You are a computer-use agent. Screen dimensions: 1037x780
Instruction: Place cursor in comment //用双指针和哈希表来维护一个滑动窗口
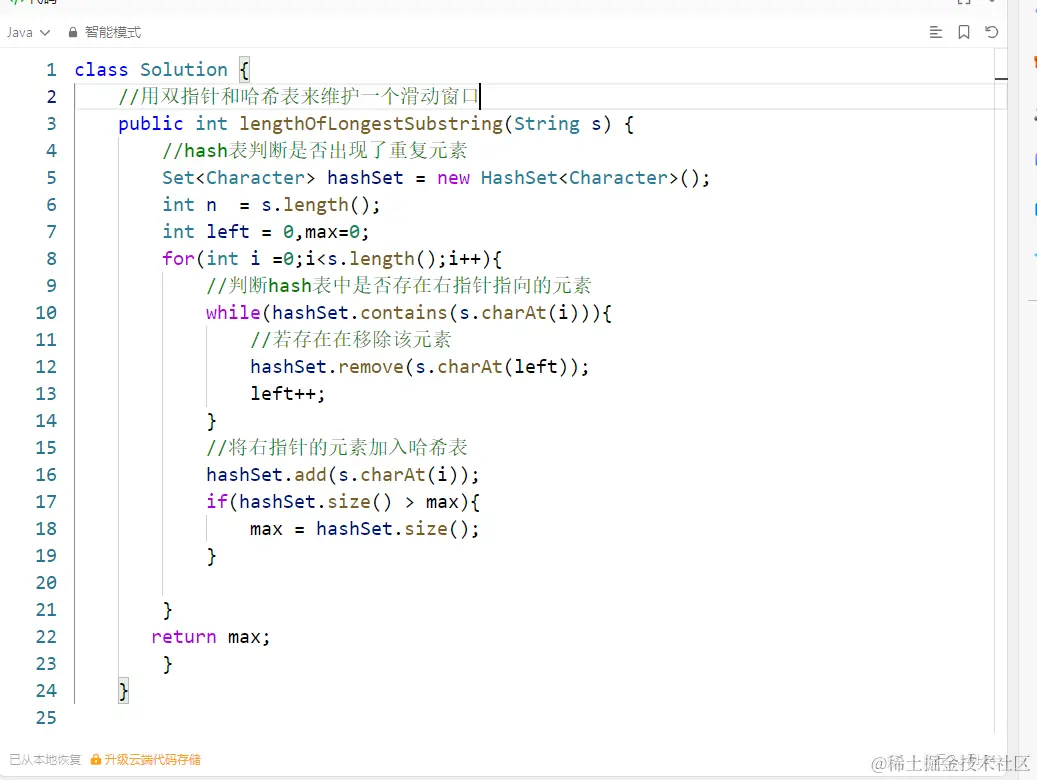coord(298,97)
